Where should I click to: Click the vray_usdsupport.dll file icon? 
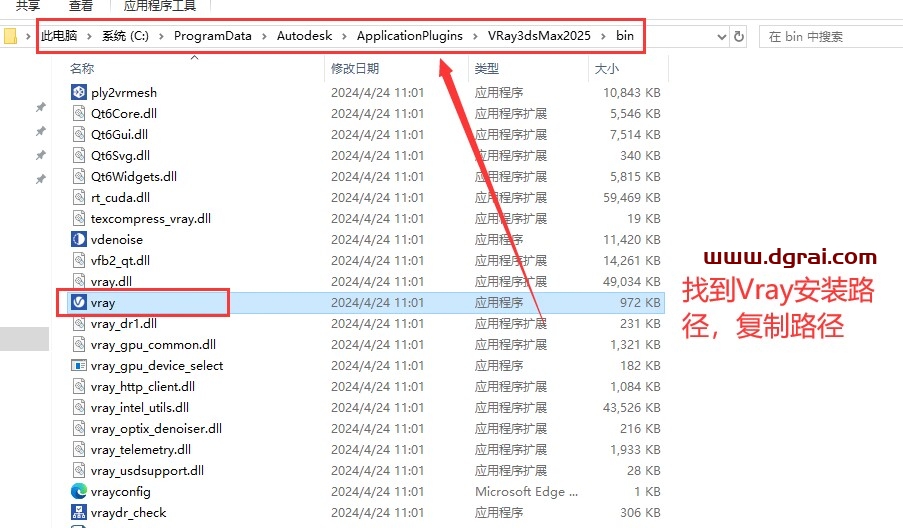tap(79, 470)
